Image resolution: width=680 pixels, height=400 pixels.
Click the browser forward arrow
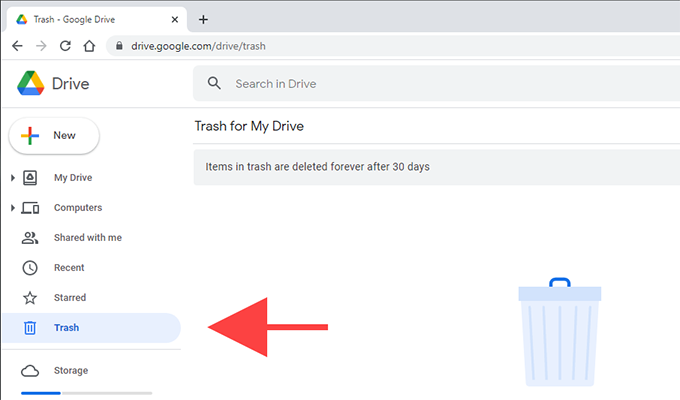pyautogui.click(x=41, y=46)
